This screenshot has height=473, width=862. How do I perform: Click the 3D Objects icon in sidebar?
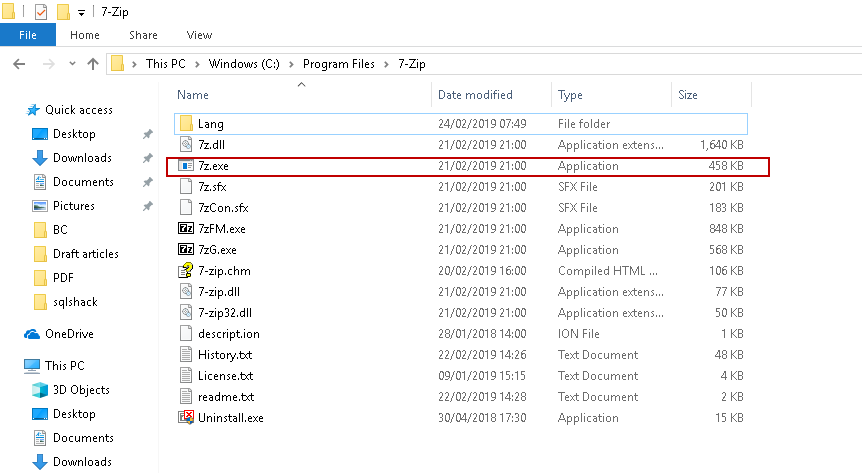pyautogui.click(x=40, y=390)
